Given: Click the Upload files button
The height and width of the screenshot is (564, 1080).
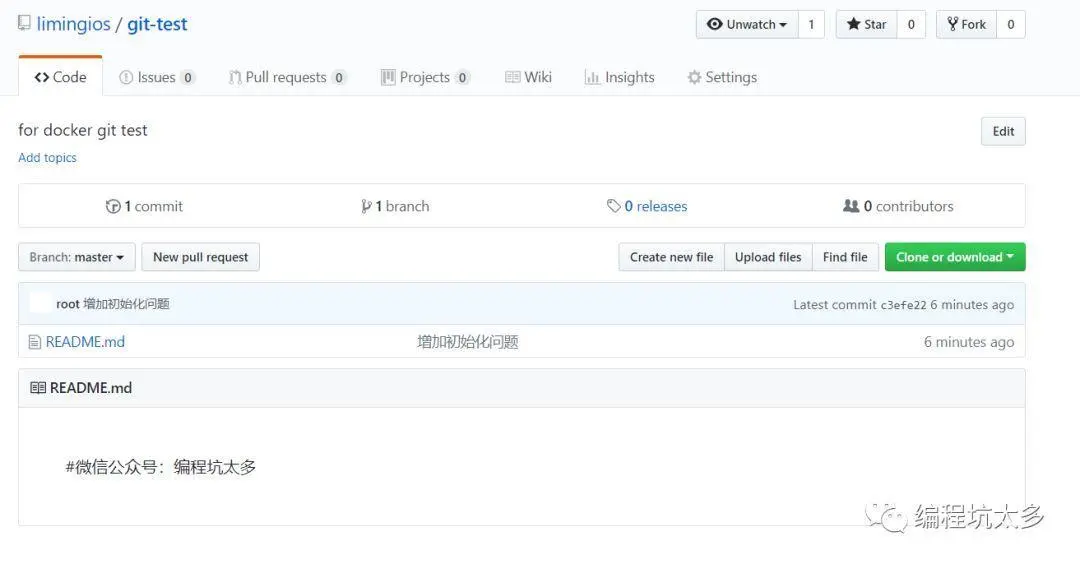Looking at the screenshot, I should tap(768, 257).
